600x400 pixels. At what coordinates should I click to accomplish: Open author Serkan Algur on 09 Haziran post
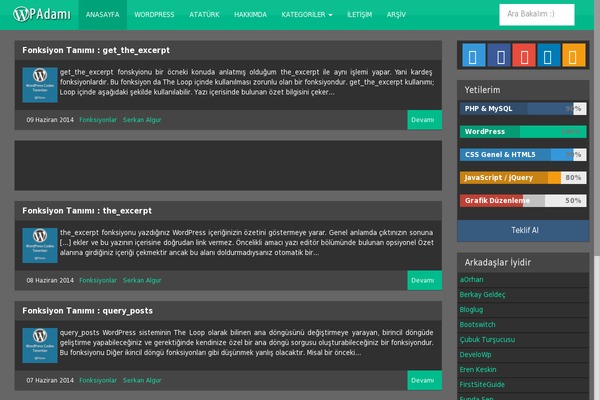pos(142,120)
